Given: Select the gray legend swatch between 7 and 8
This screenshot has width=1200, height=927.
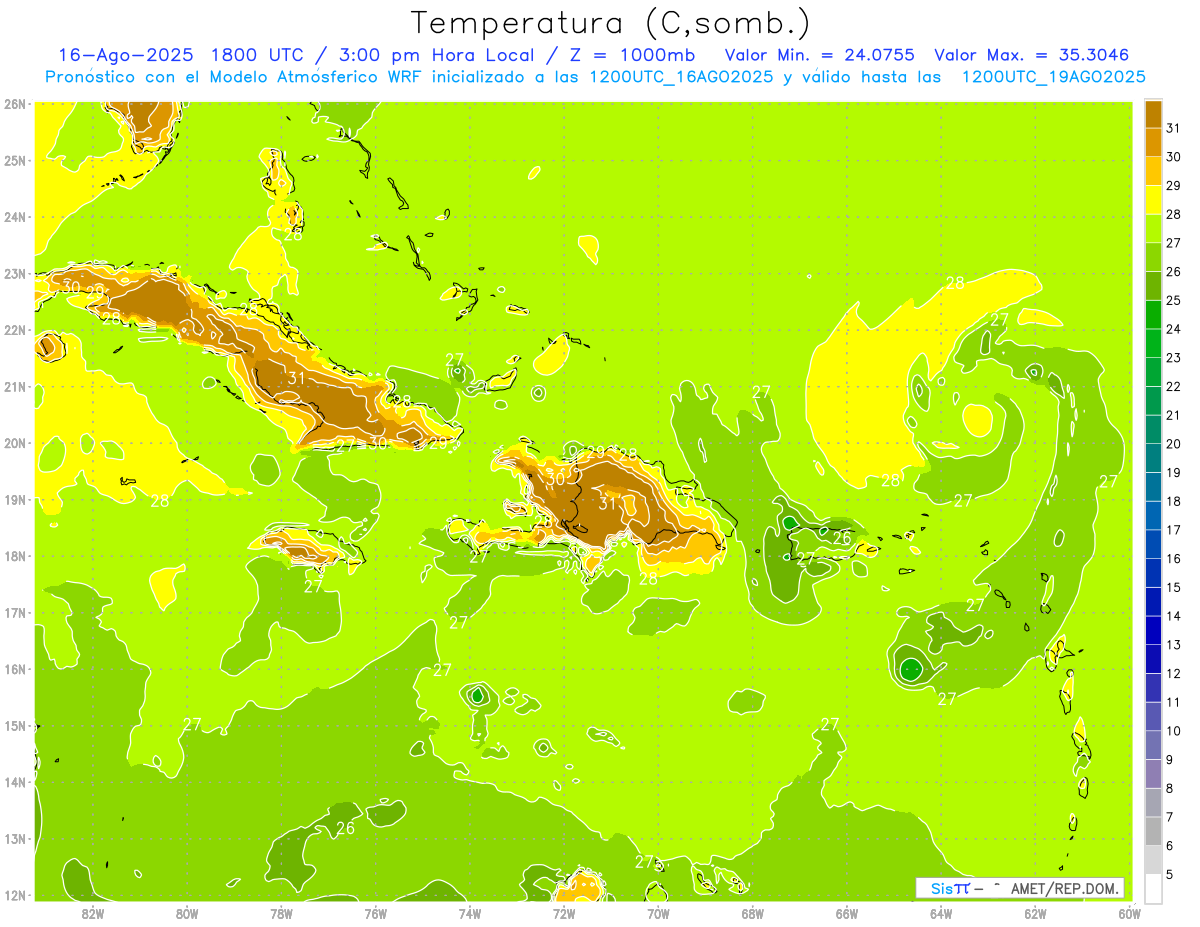Looking at the screenshot, I should (x=1153, y=803).
